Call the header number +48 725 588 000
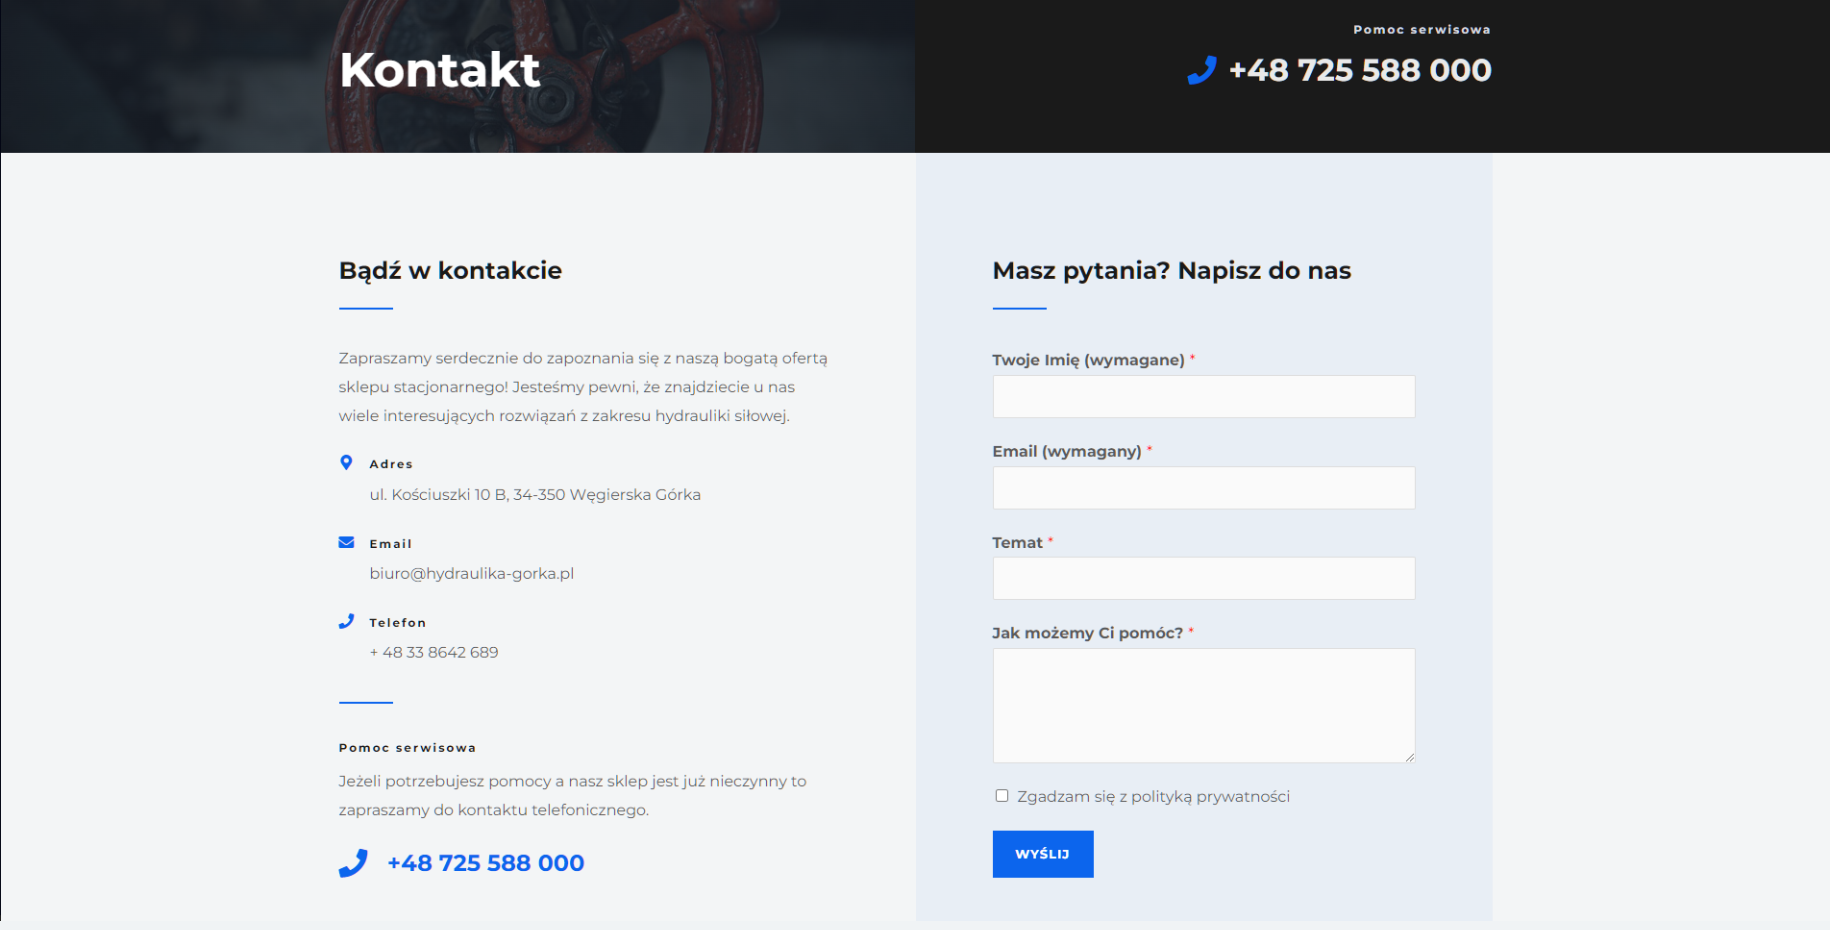The height and width of the screenshot is (930, 1830). pos(1359,70)
